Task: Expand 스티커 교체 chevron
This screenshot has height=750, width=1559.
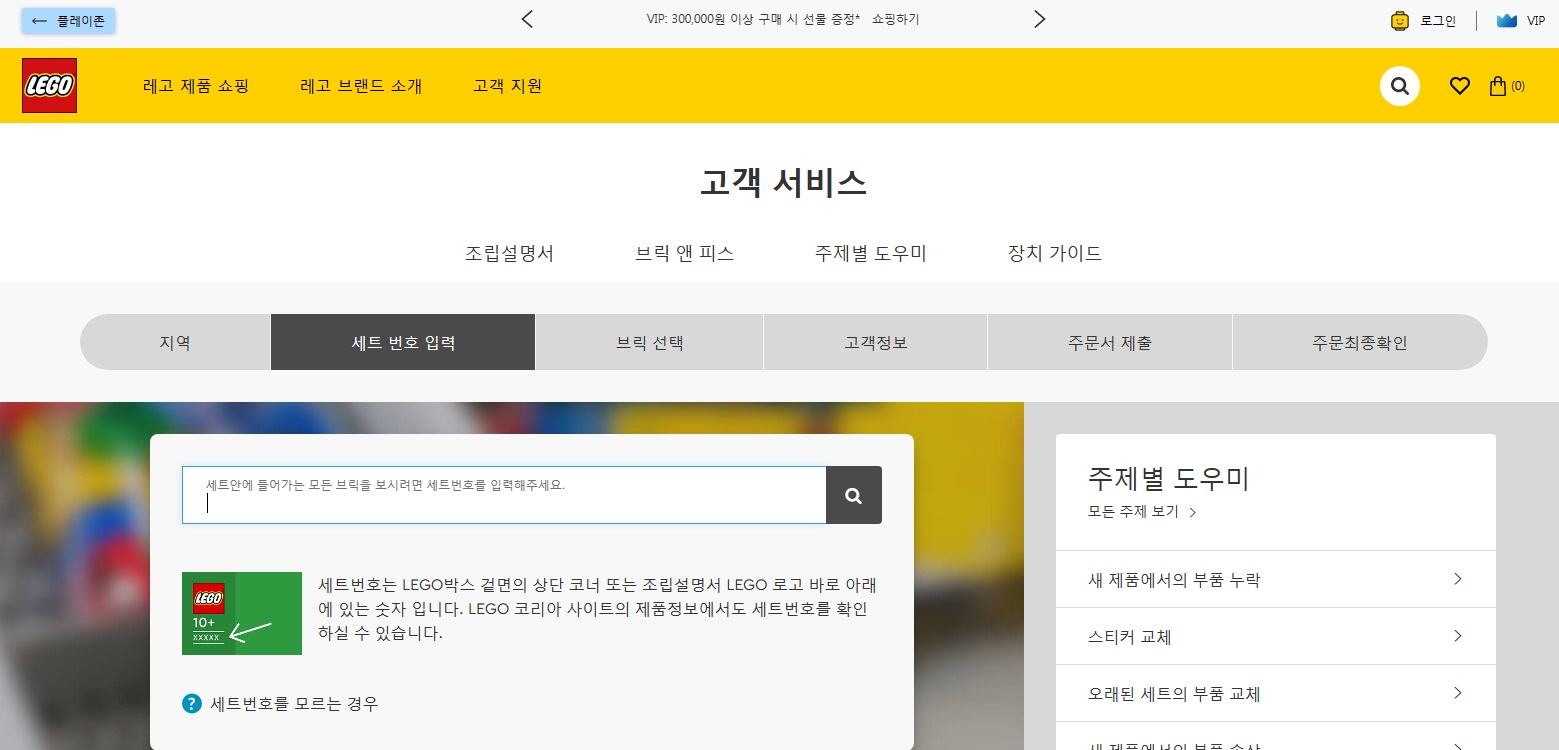Action: (1458, 636)
